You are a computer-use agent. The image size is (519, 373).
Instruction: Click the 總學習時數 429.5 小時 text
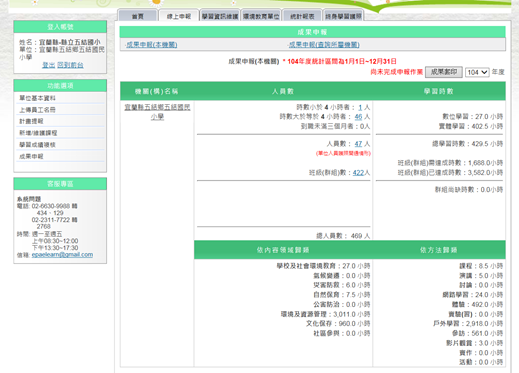coord(468,144)
